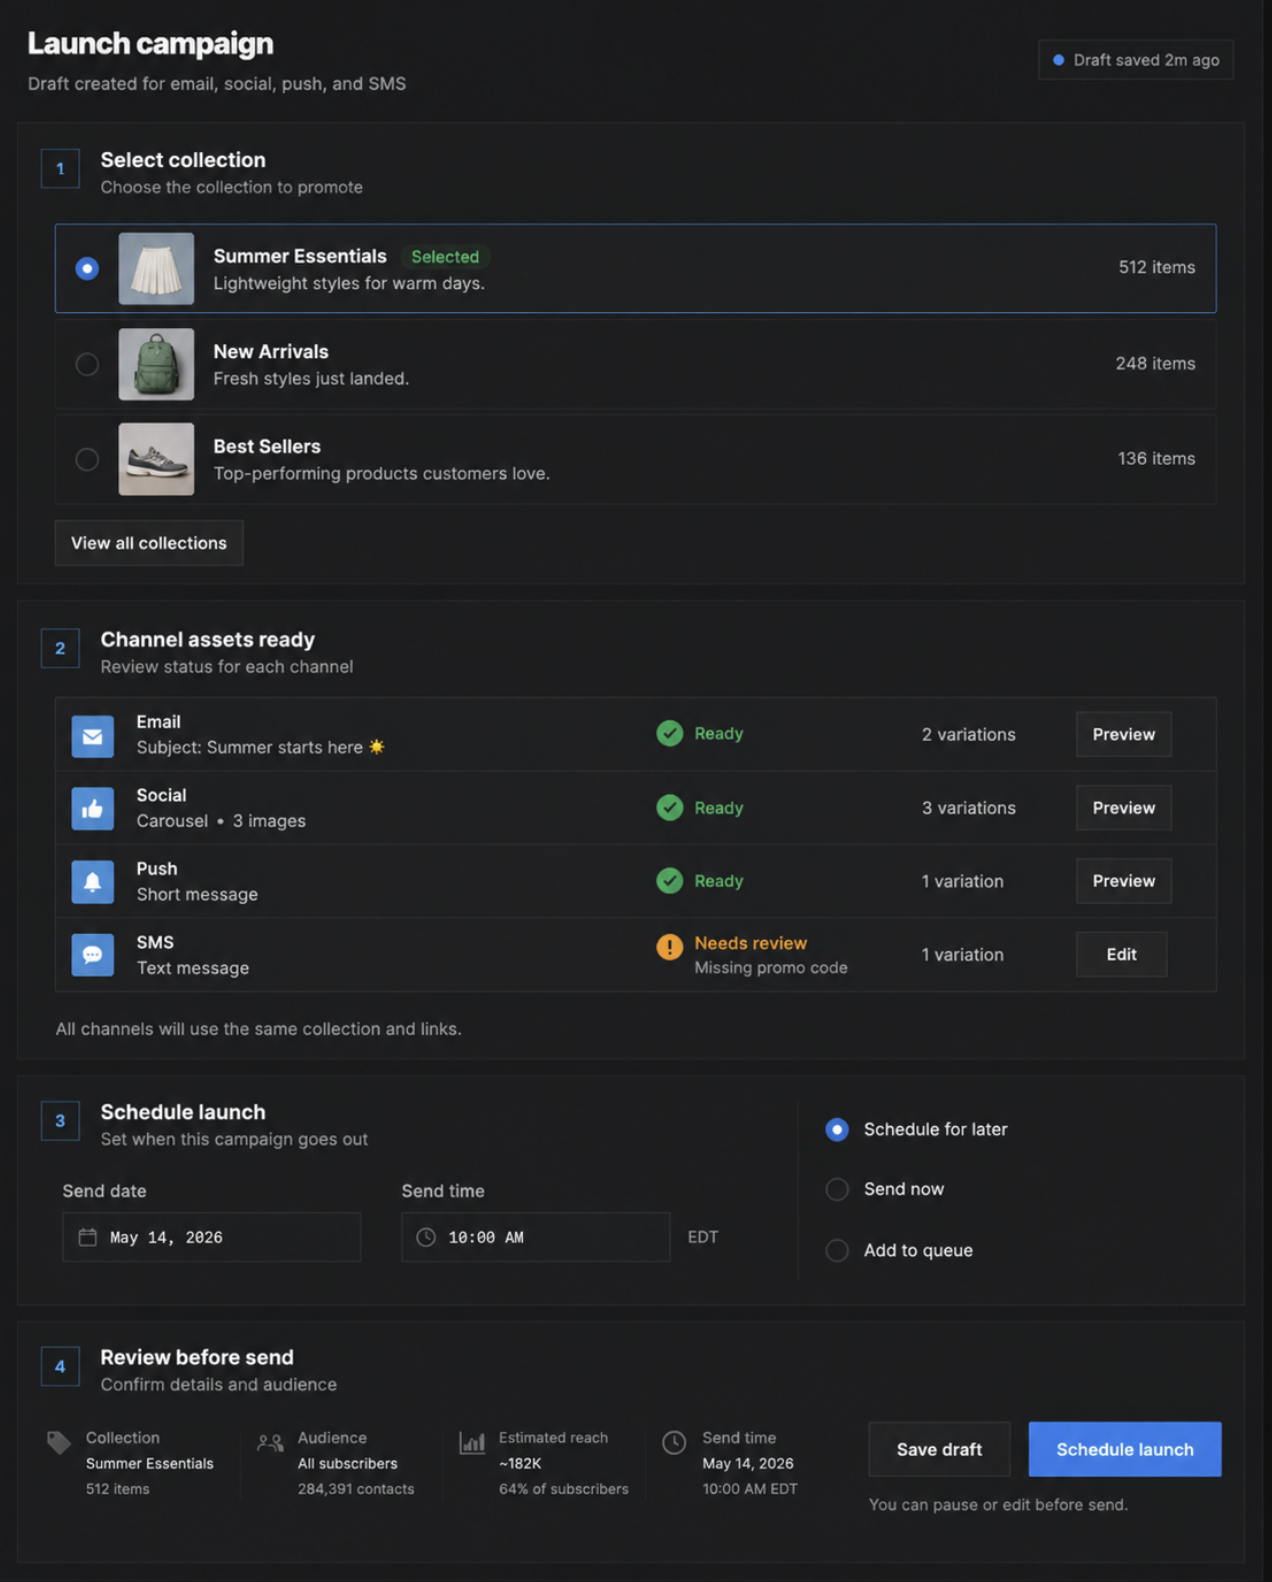Image resolution: width=1272 pixels, height=1582 pixels.
Task: Click 'Needs review' status text
Action: point(750,943)
